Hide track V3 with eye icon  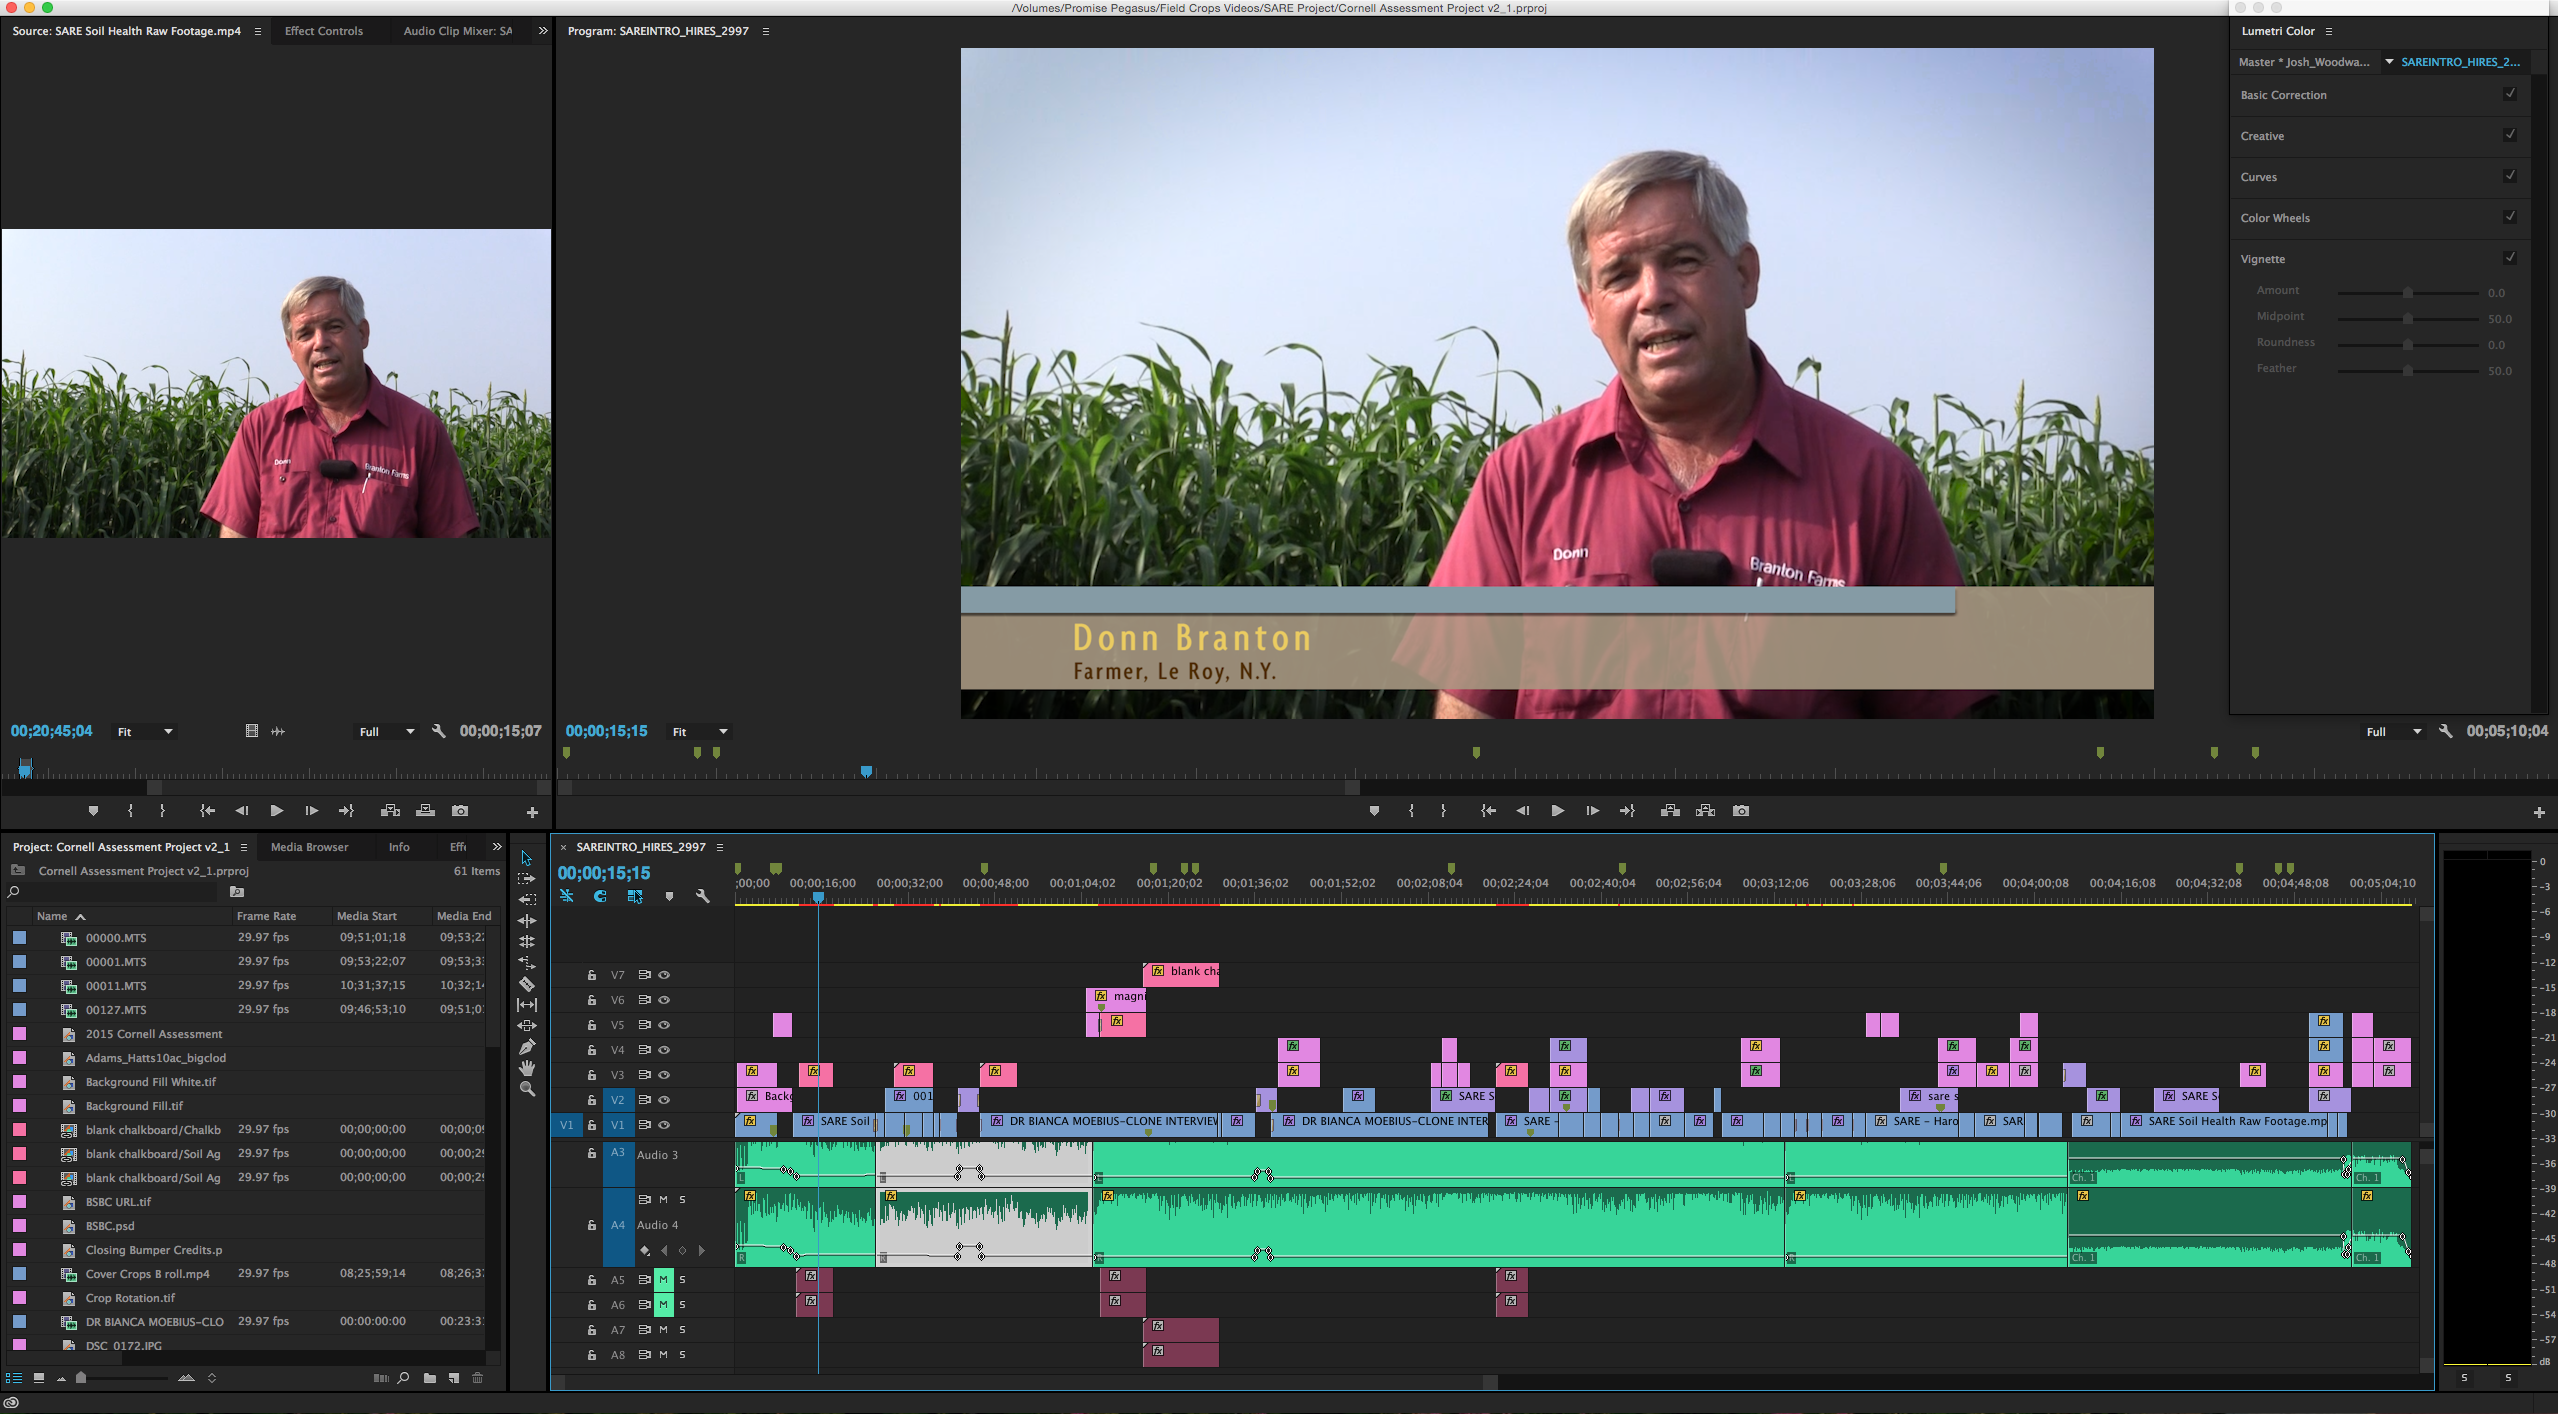pyautogui.click(x=664, y=1075)
